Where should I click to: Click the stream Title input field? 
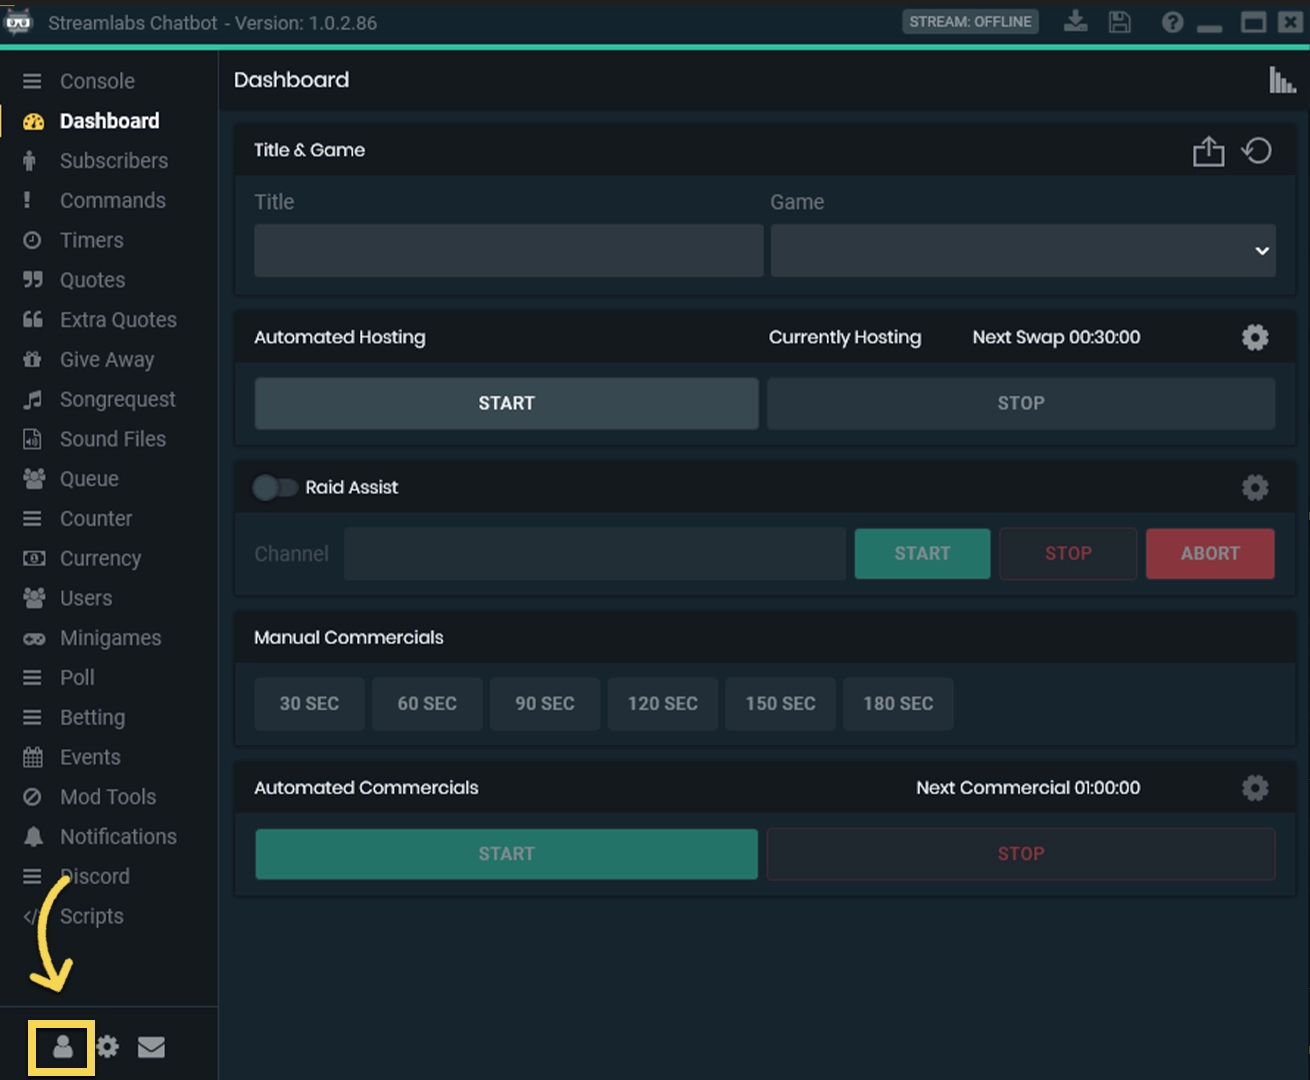tap(508, 250)
